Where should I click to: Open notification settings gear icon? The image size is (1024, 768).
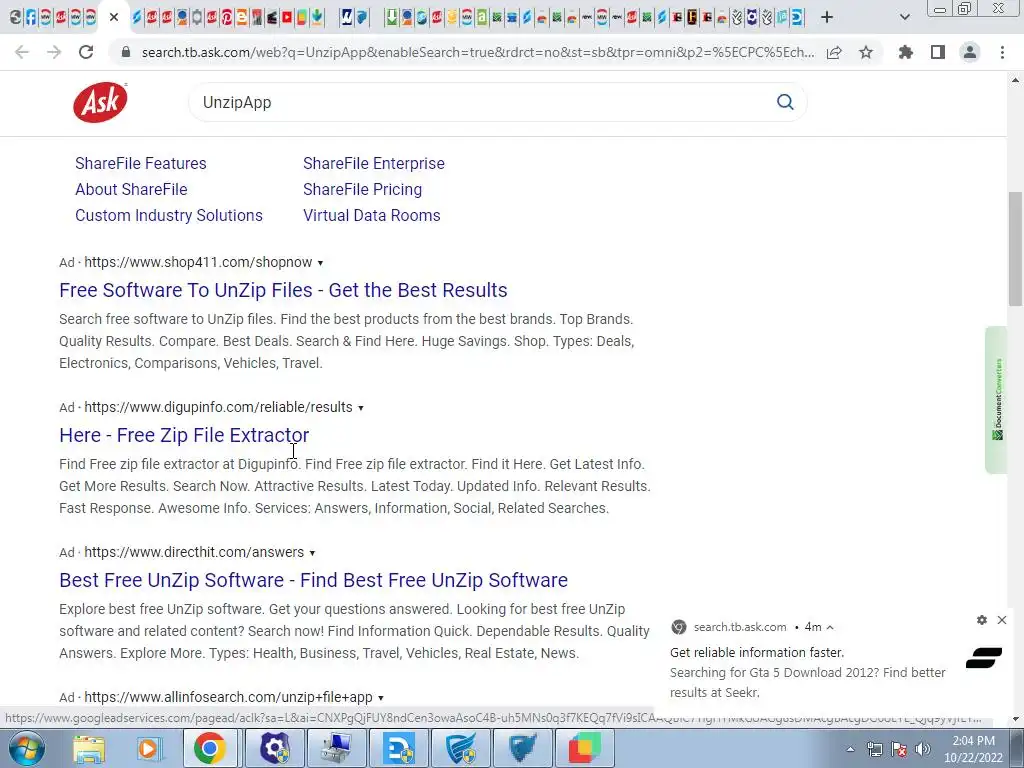(x=982, y=620)
